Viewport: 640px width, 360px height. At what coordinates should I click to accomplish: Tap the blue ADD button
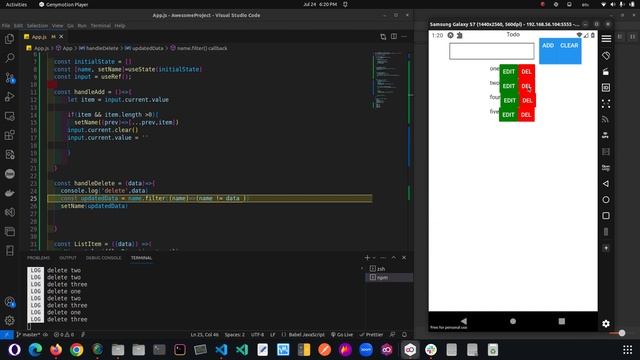pyautogui.click(x=548, y=45)
